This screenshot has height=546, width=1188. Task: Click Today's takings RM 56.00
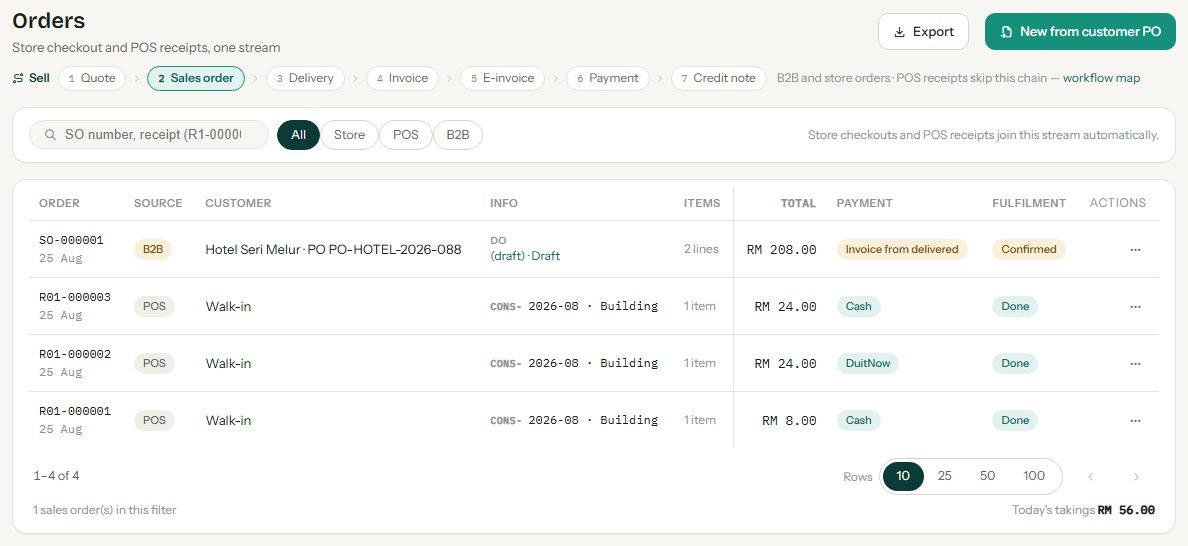(x=1083, y=510)
